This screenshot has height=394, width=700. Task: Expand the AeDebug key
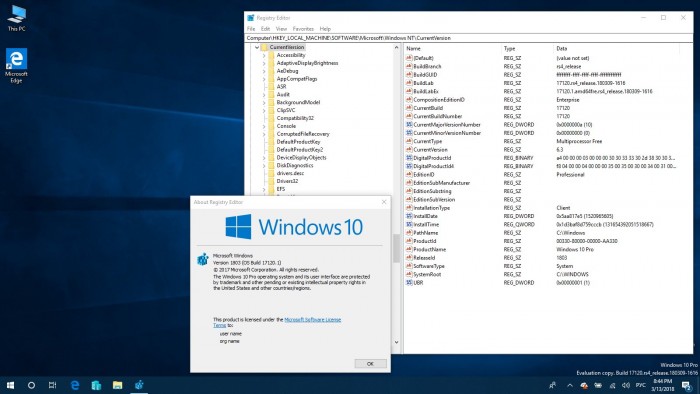[x=264, y=71]
